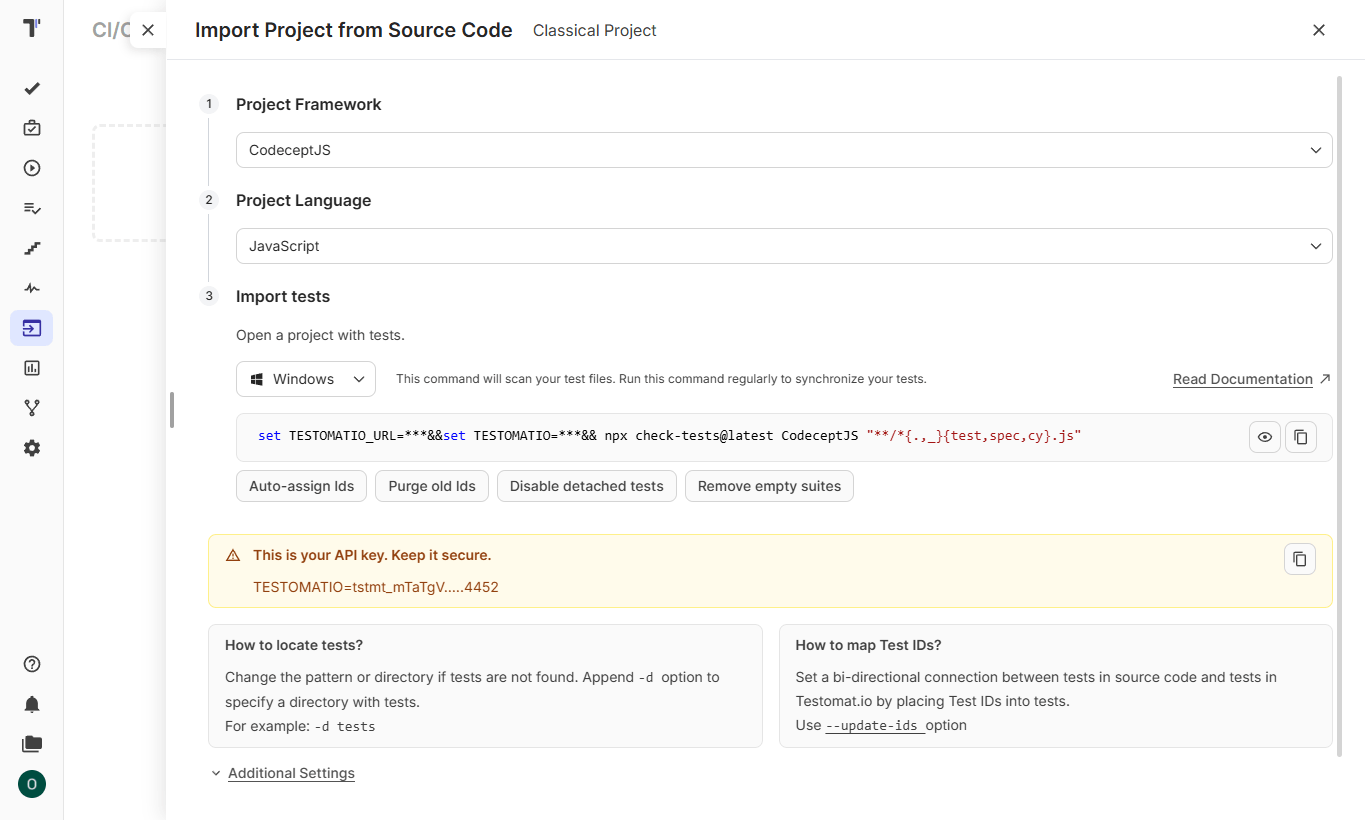The width and height of the screenshot is (1366, 820).
Task: Click 'This is your API key' warning text
Action: (372, 555)
